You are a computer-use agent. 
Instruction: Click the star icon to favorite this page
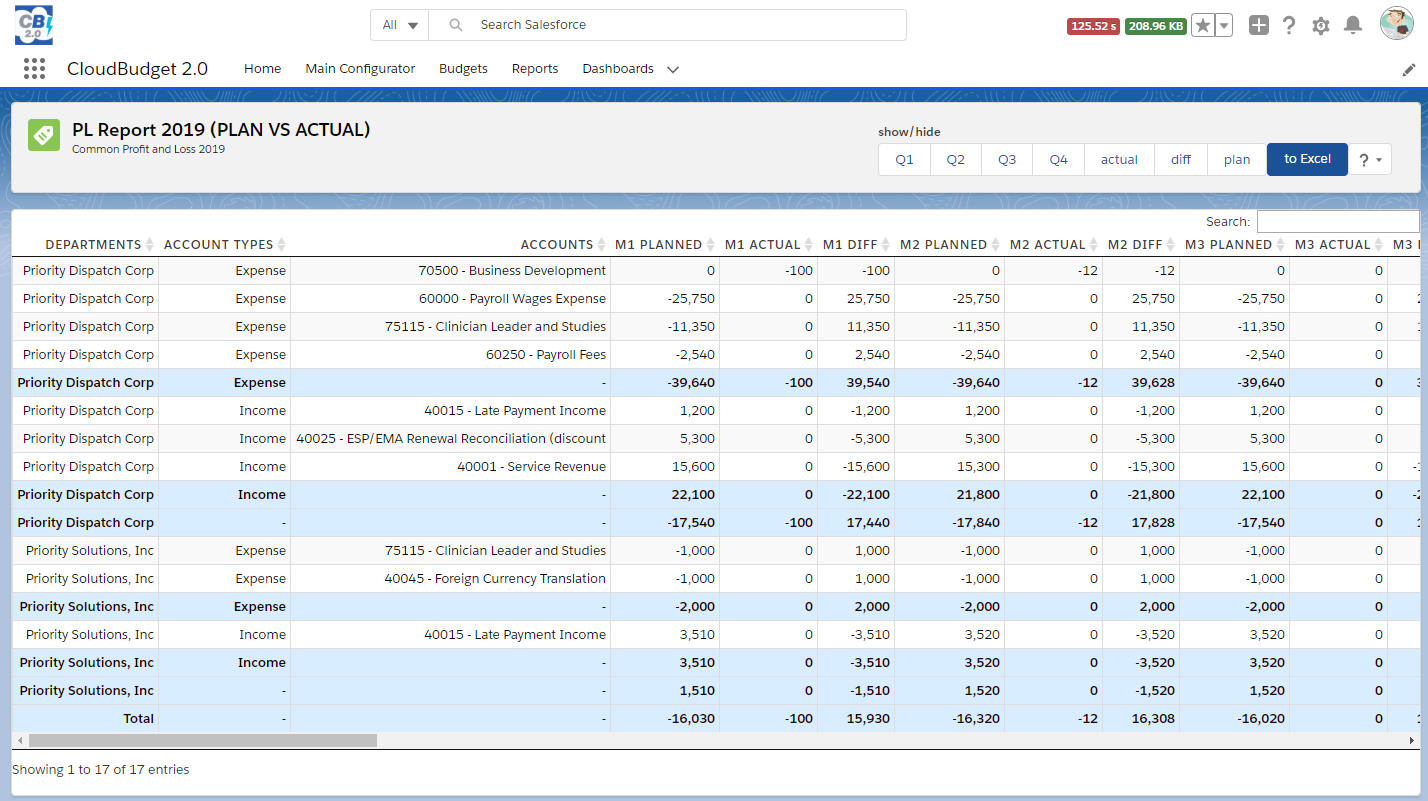[x=1203, y=25]
